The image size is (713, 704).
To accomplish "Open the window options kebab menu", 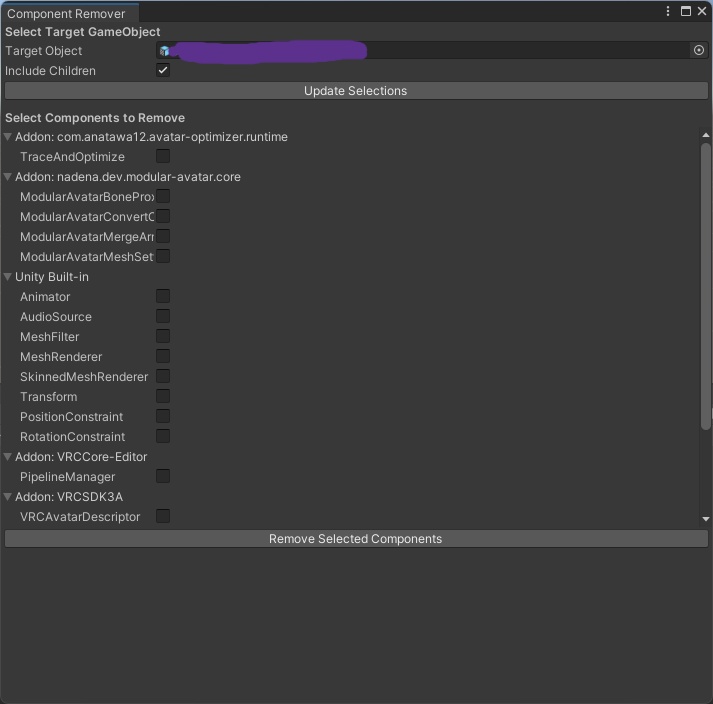I will tap(668, 11).
